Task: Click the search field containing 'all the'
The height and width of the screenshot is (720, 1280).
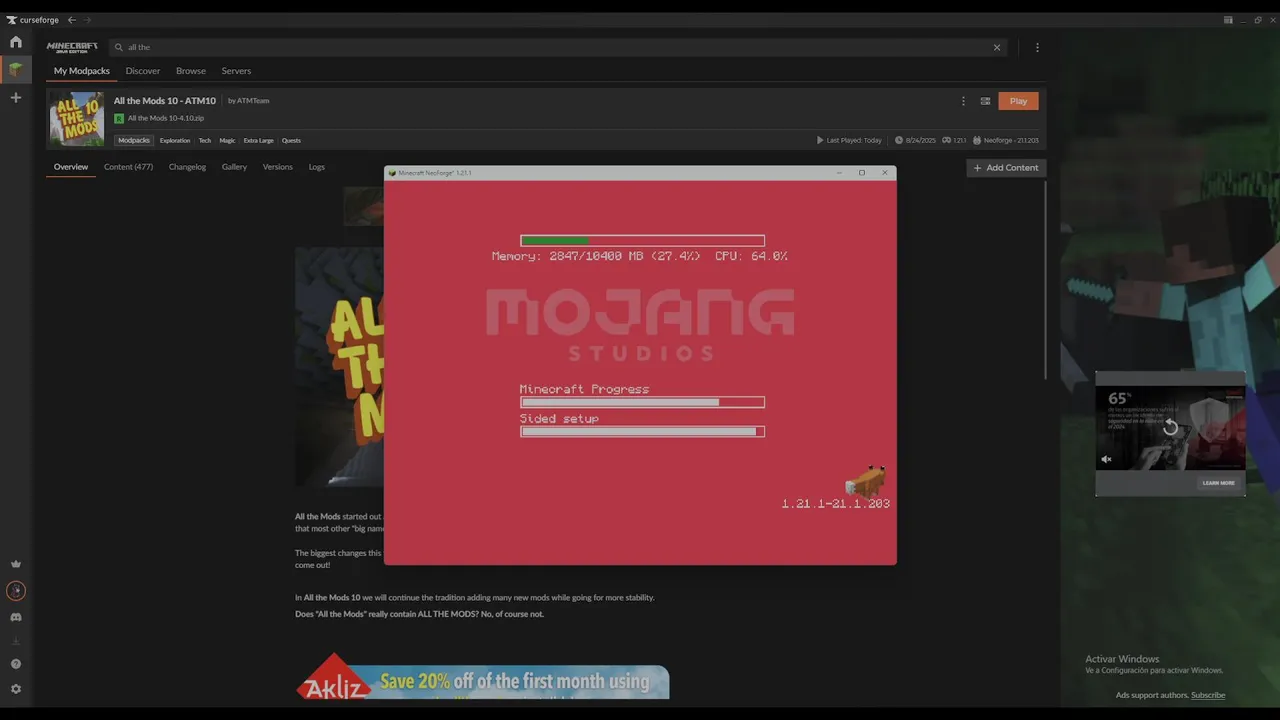Action: pyautogui.click(x=556, y=47)
